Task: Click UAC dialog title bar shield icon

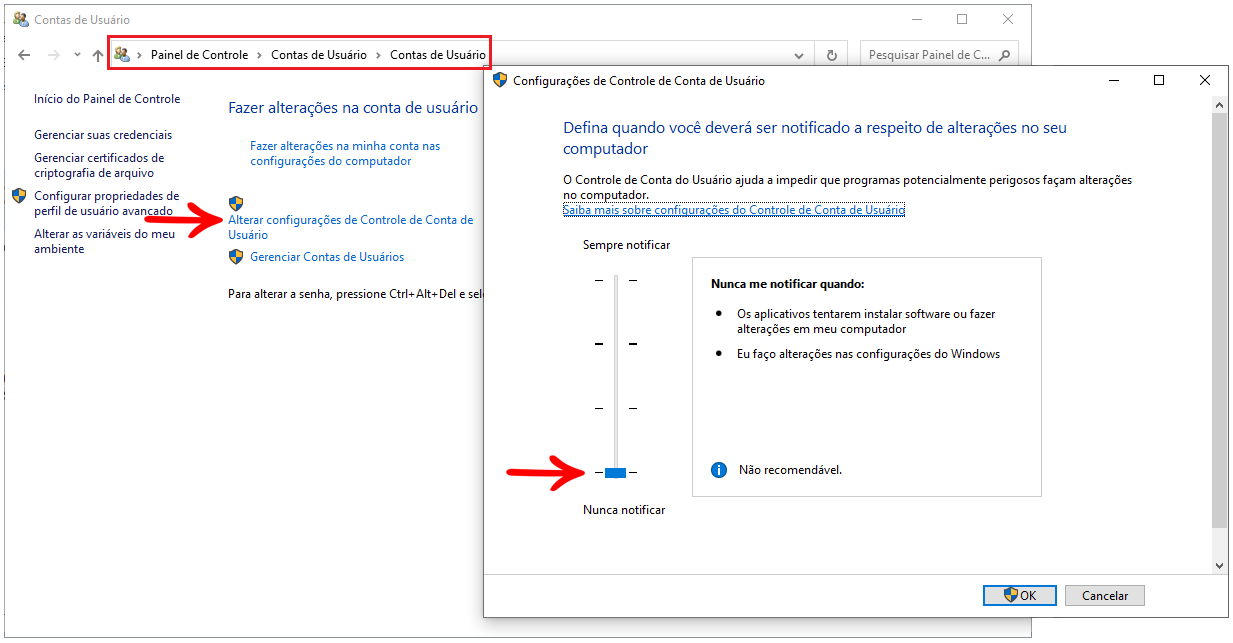Action: pyautogui.click(x=501, y=80)
